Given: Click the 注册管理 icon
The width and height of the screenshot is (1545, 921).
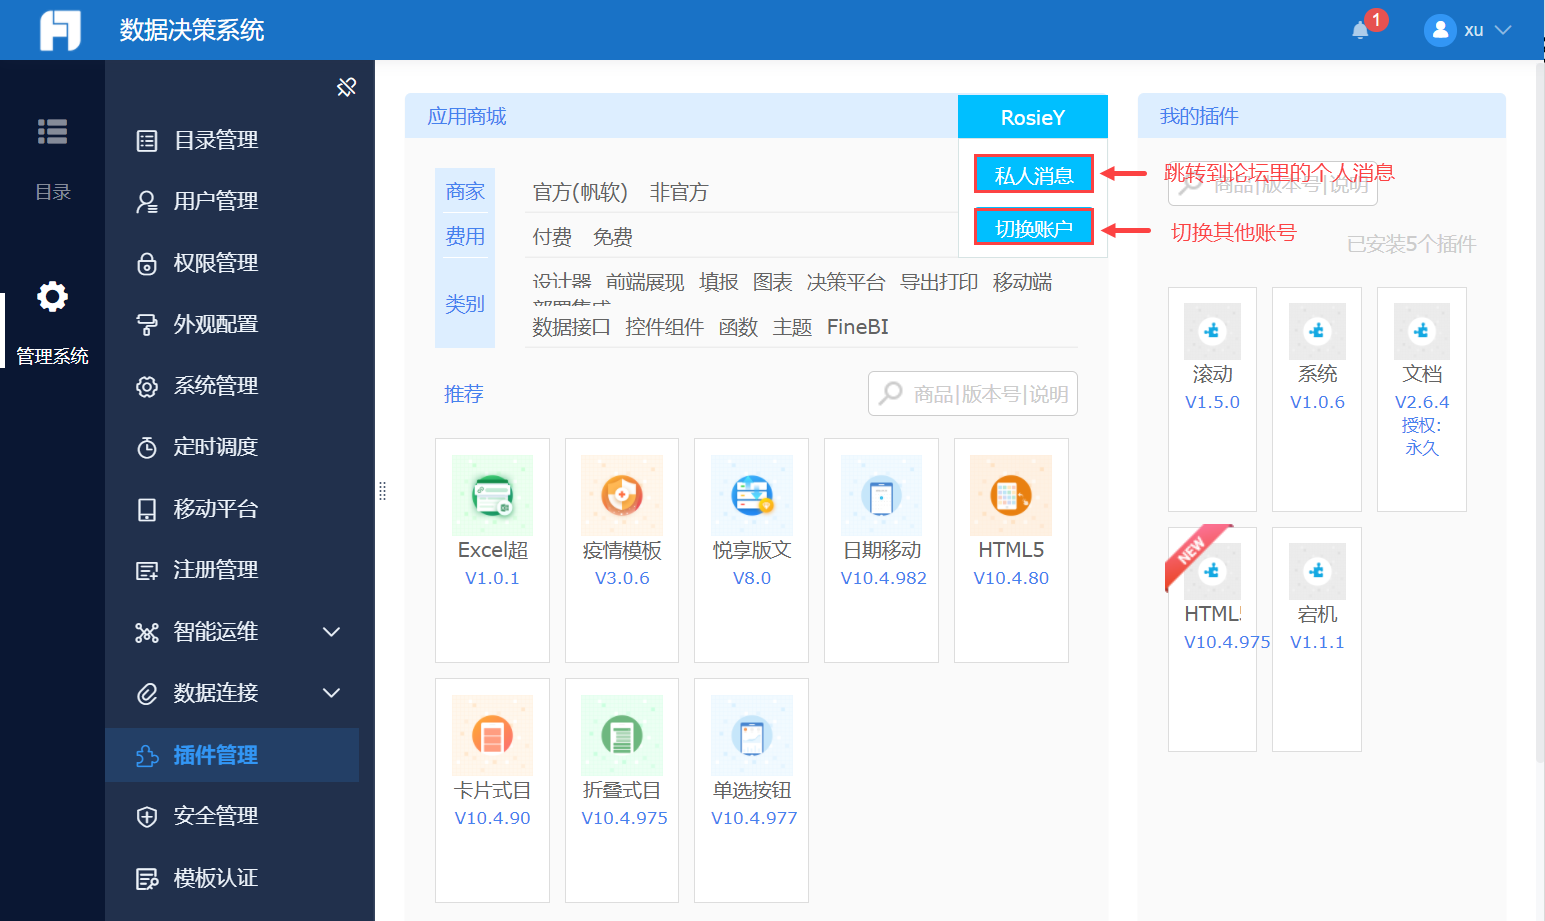Looking at the screenshot, I should click(147, 570).
